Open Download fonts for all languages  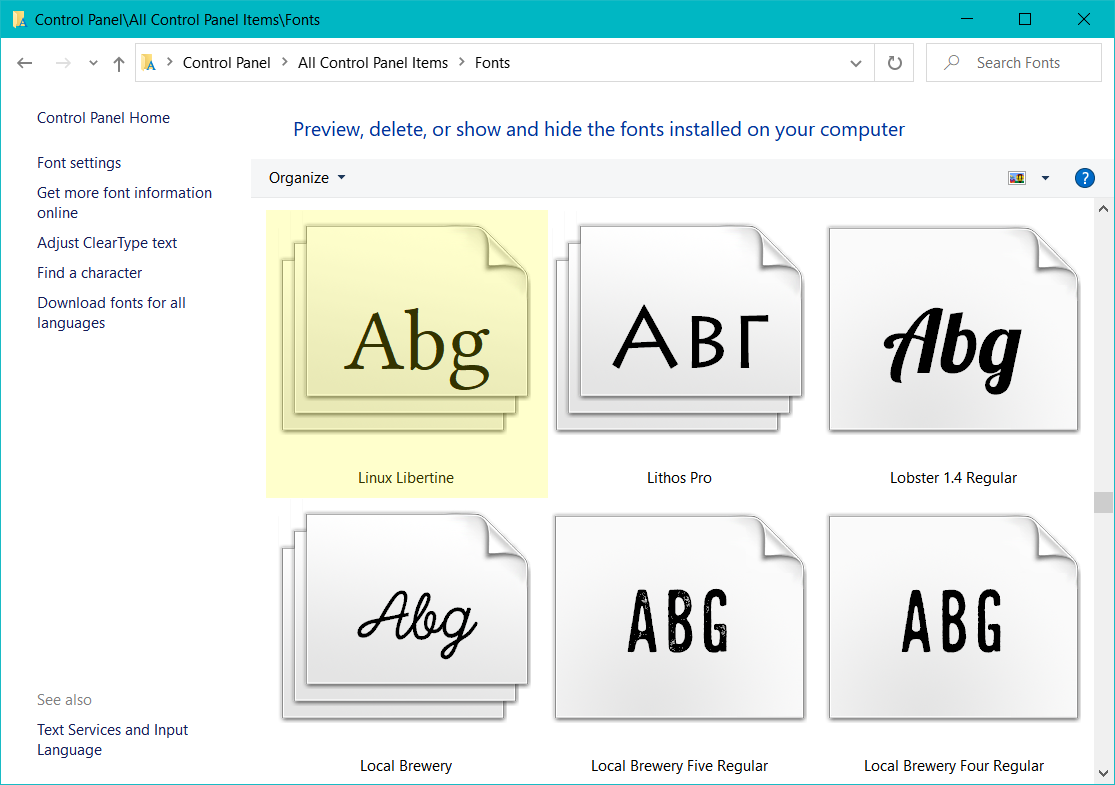[111, 313]
